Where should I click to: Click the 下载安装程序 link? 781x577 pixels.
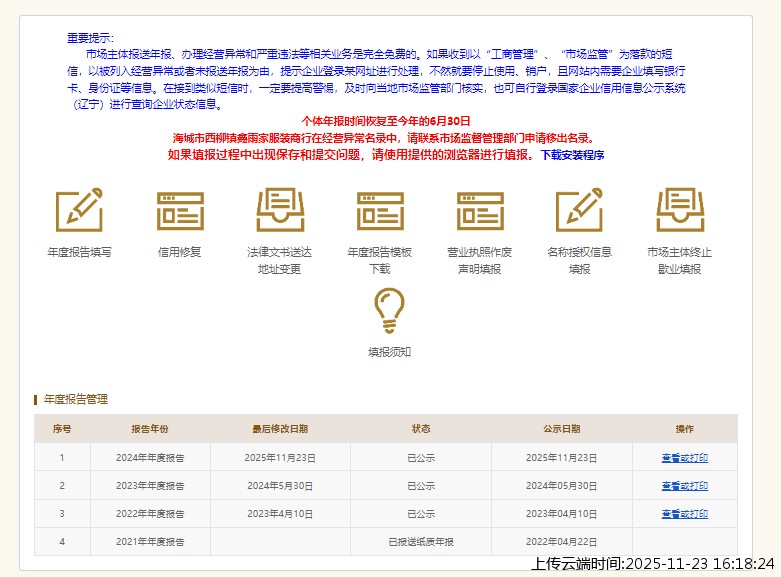(572, 155)
